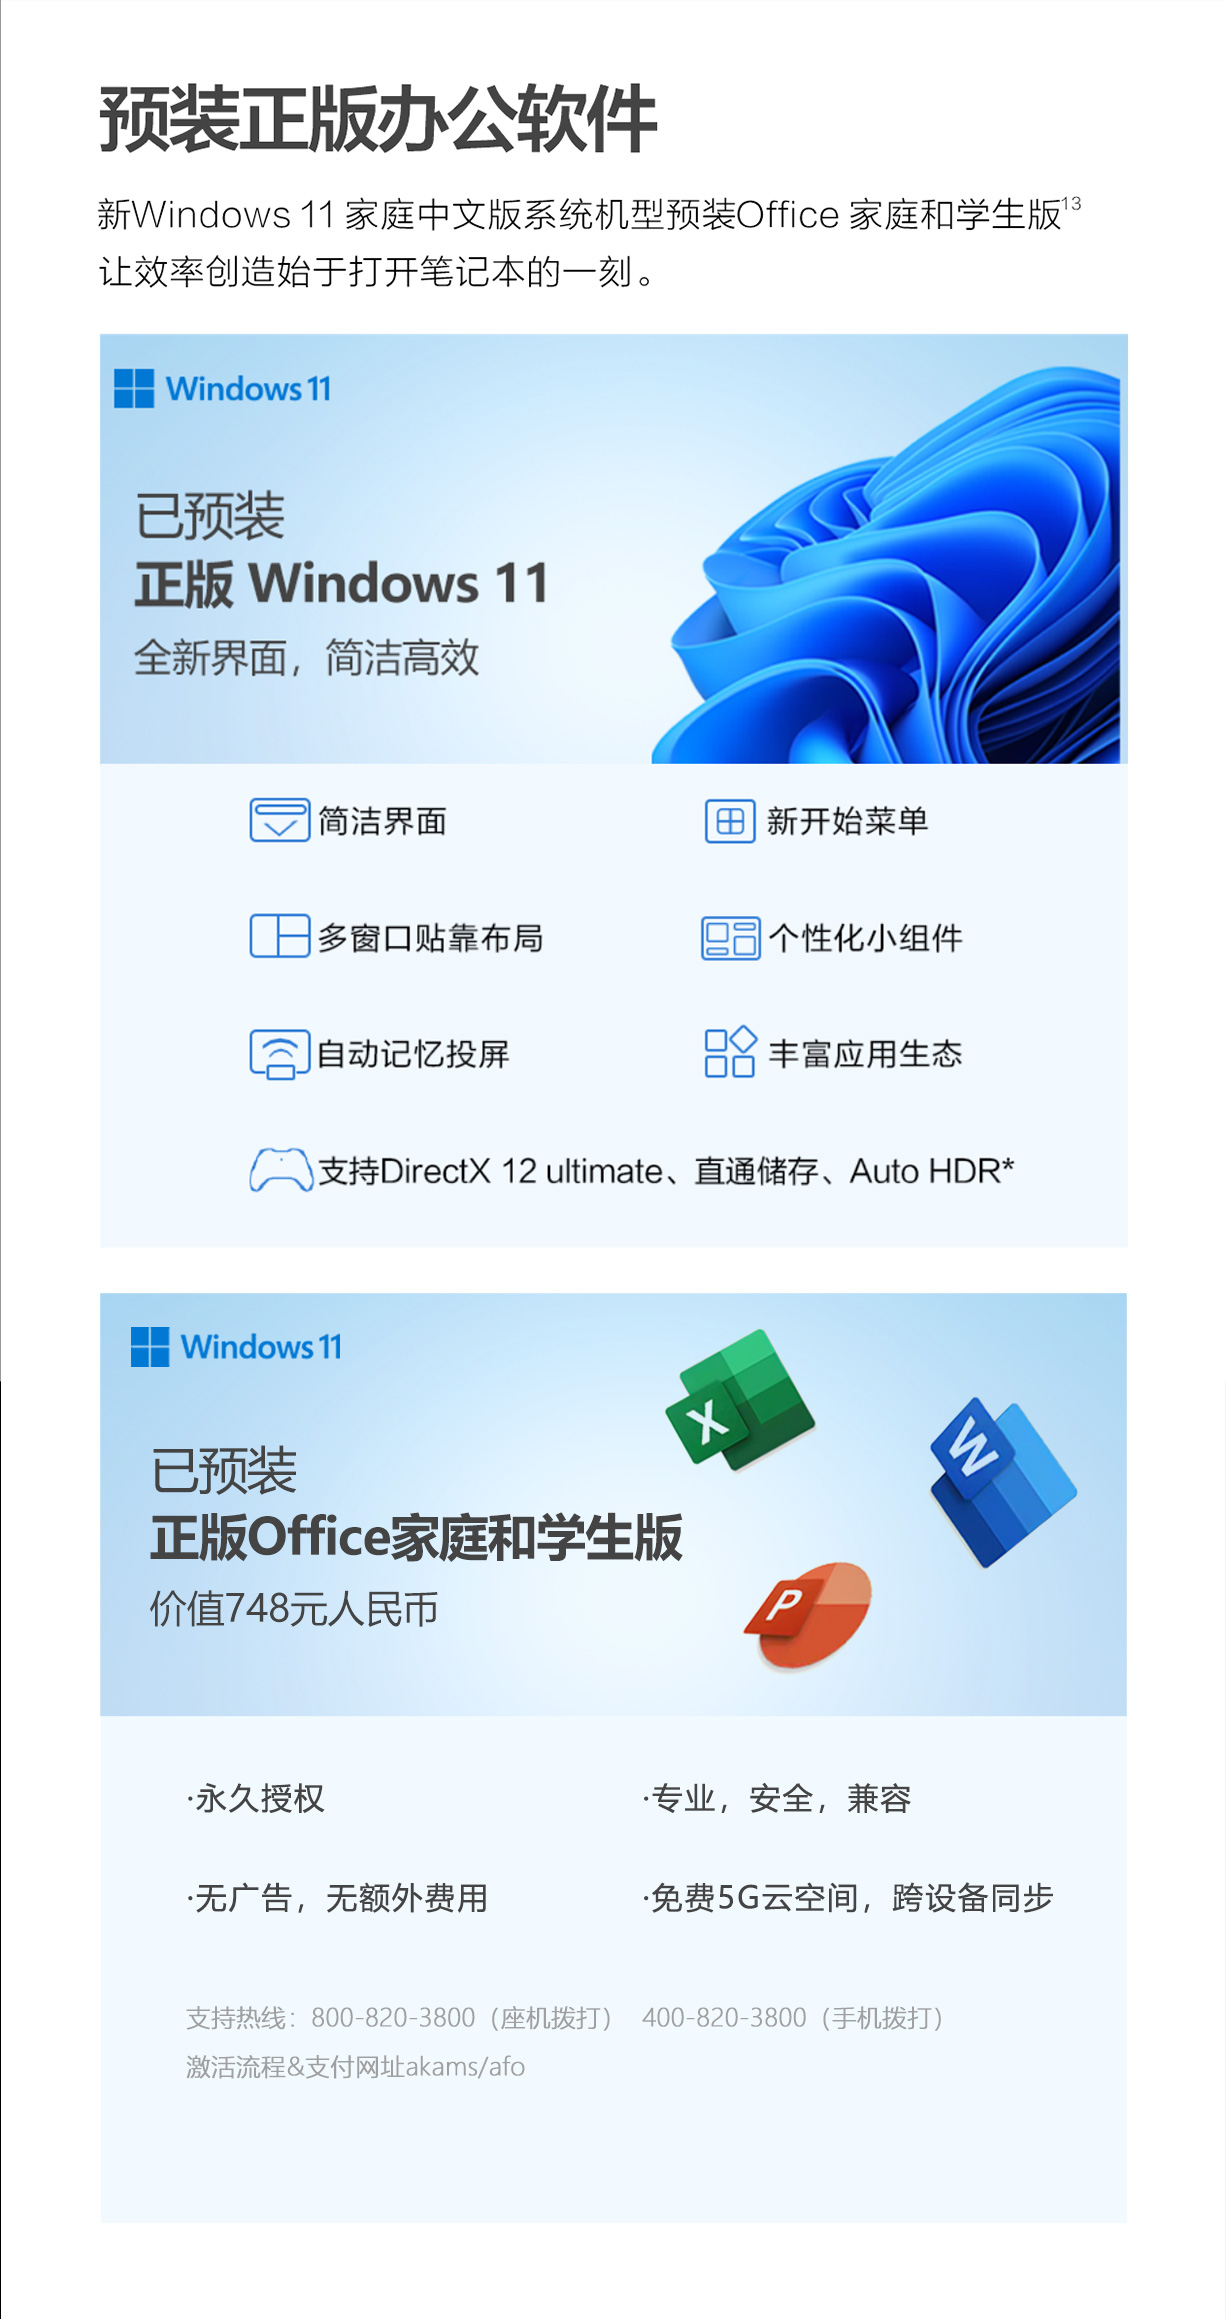The width and height of the screenshot is (1226, 2319).
Task: Click the PowerPoint app icon
Action: tap(808, 1614)
